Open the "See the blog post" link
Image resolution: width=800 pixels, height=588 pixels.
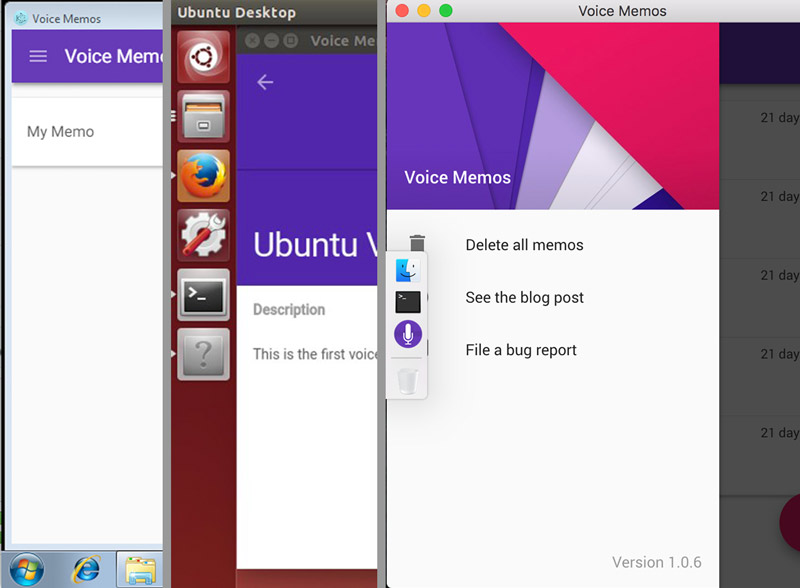524,297
